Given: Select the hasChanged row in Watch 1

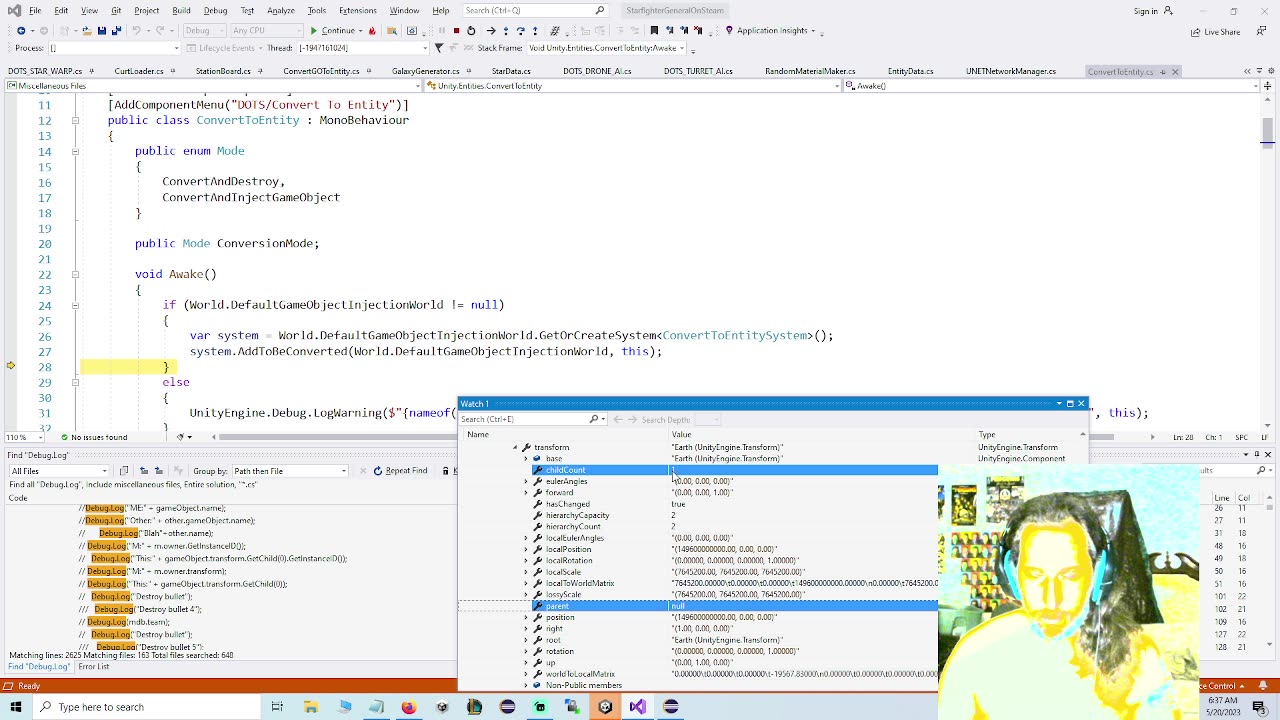Looking at the screenshot, I should click(735, 504).
